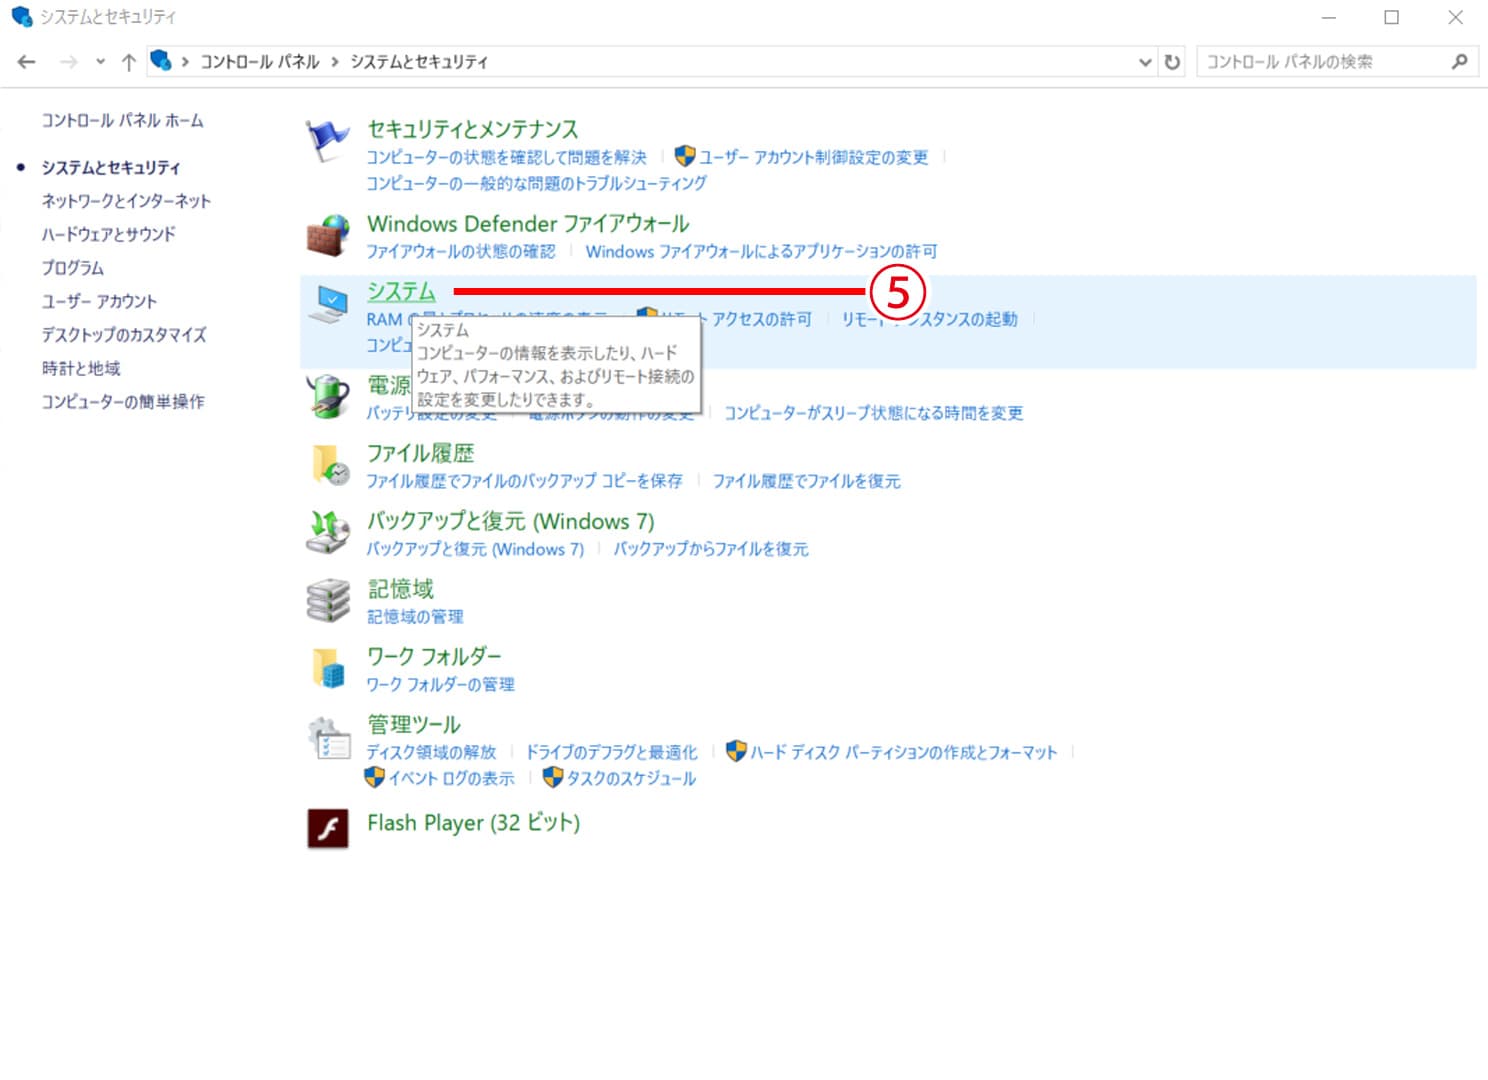Click the Flash Player red icon
The height and width of the screenshot is (1080, 1488).
pyautogui.click(x=328, y=828)
